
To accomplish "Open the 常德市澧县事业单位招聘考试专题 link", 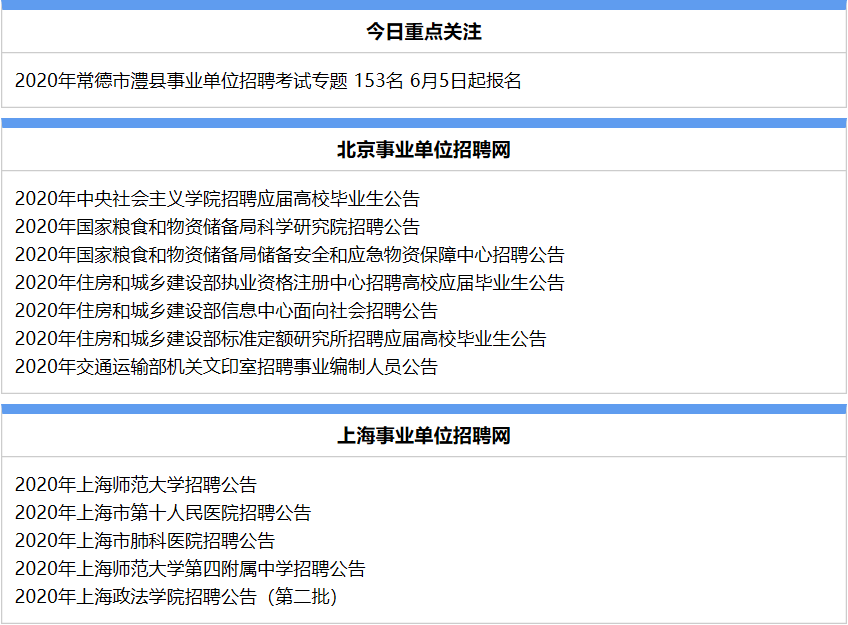I will pos(268,81).
